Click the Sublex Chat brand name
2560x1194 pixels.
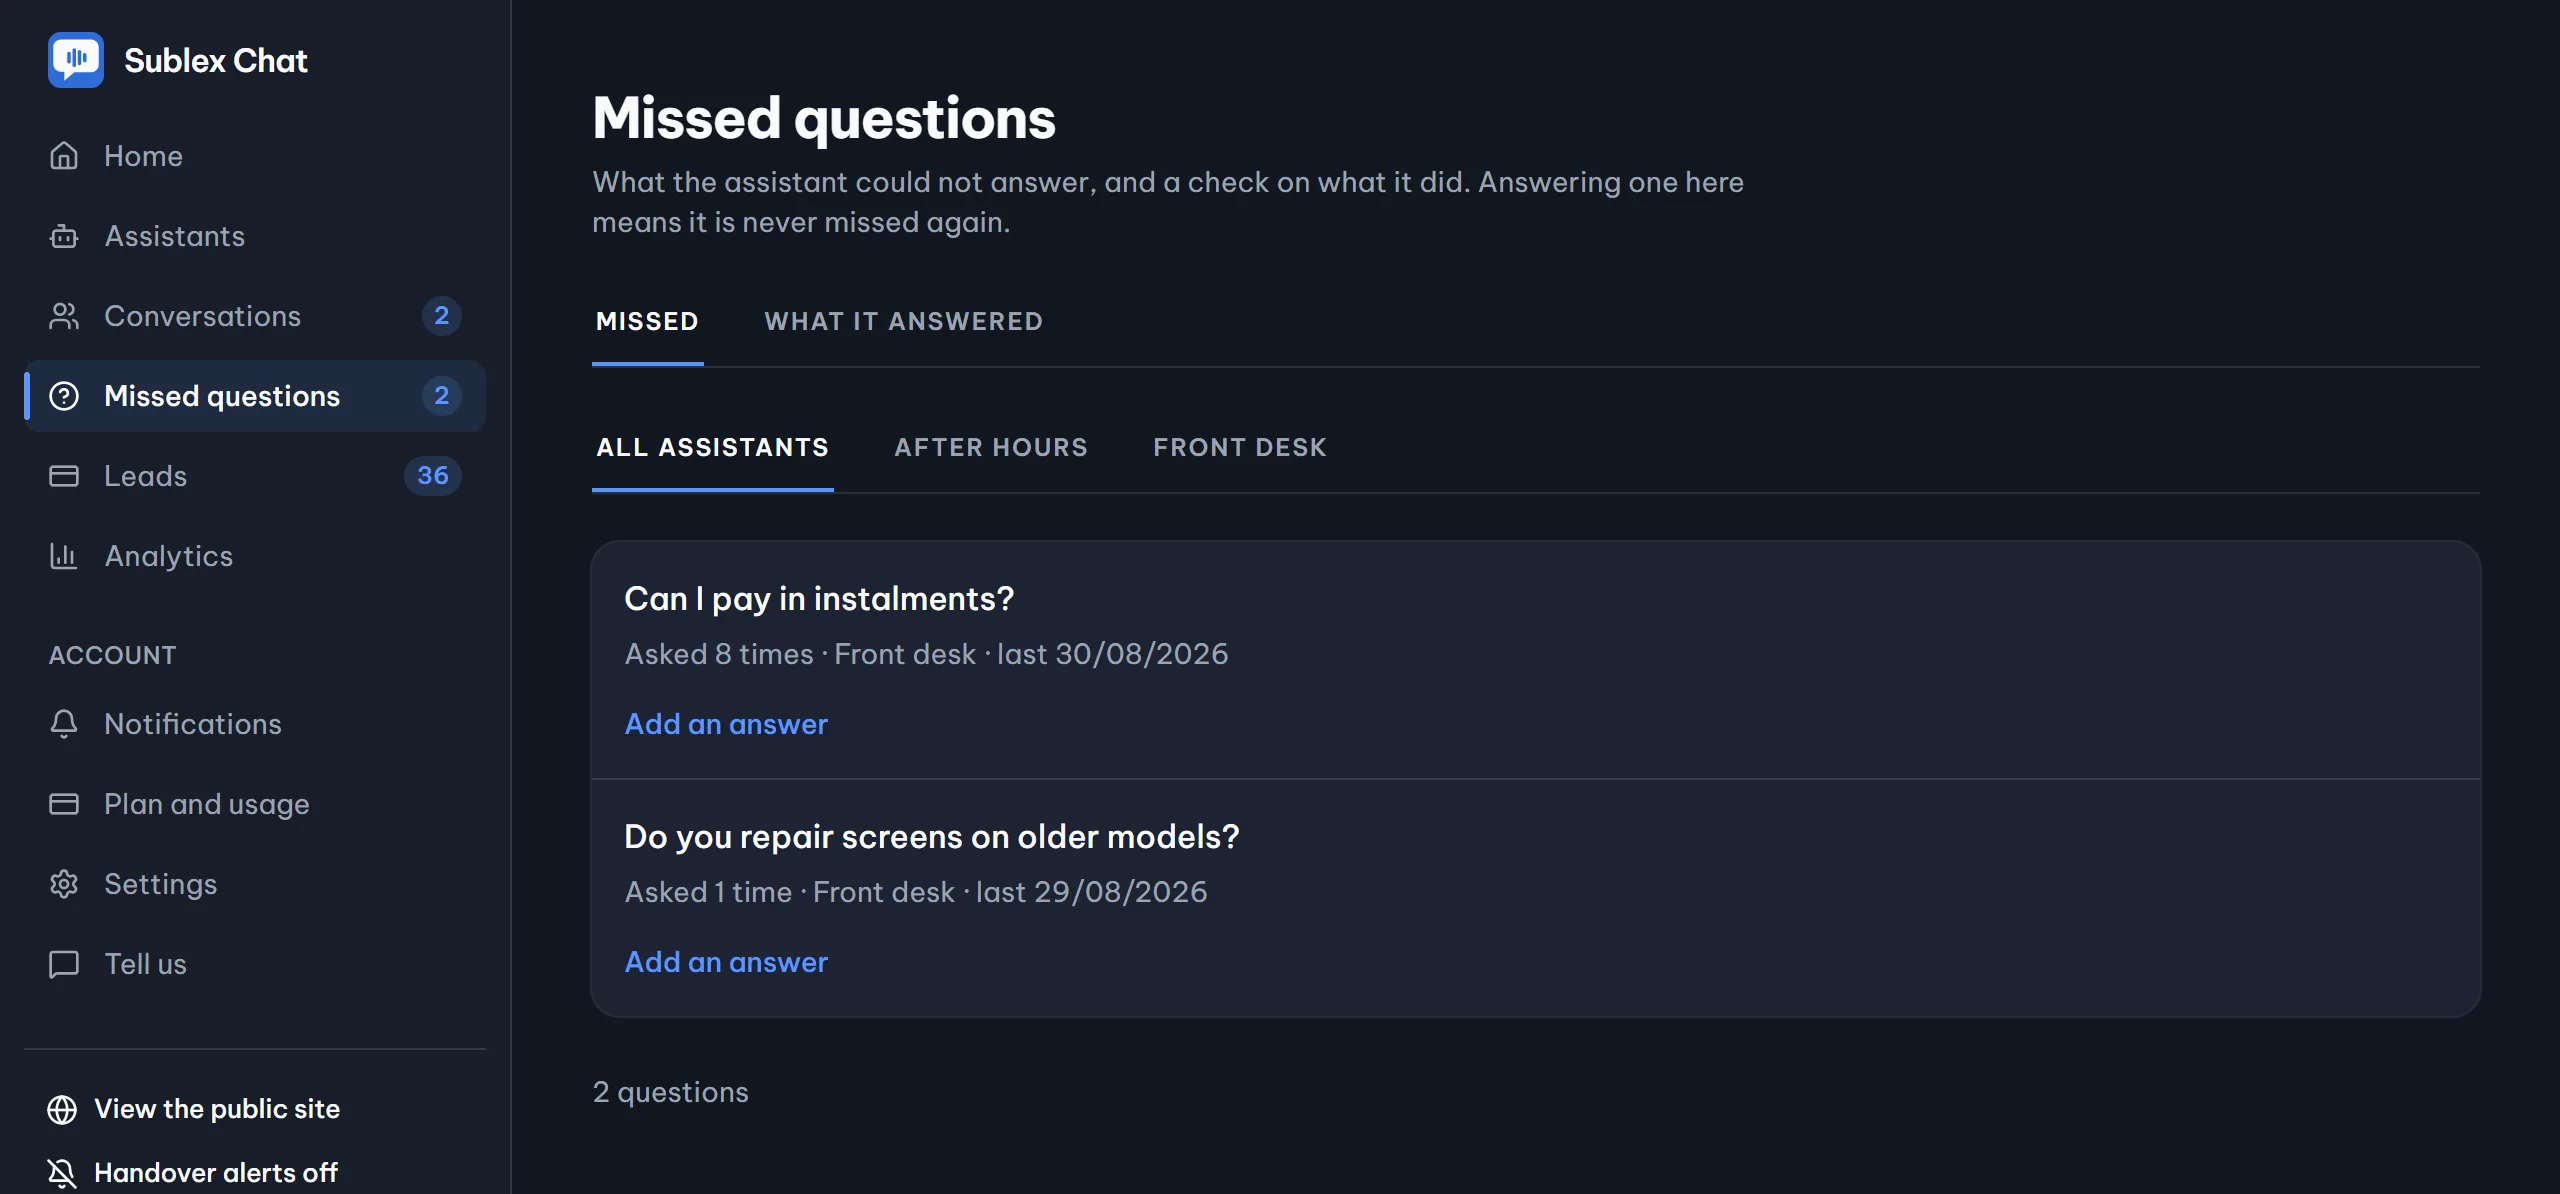pos(216,60)
